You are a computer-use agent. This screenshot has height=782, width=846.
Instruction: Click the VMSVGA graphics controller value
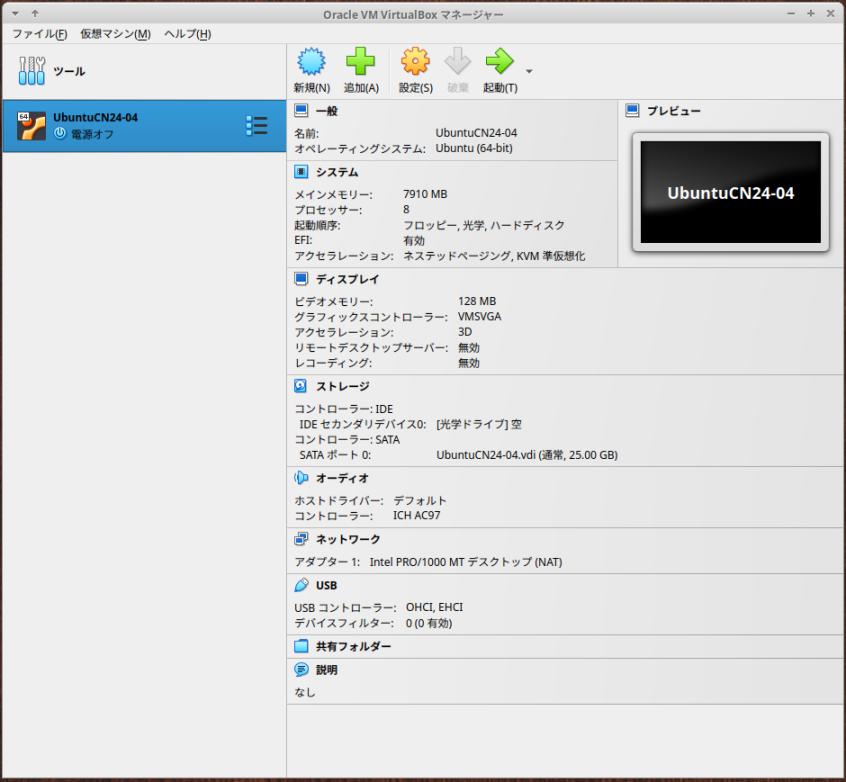pyautogui.click(x=479, y=316)
